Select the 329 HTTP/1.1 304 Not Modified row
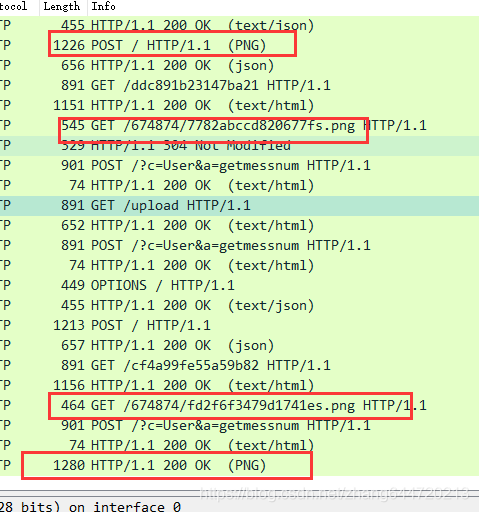The image size is (479, 512). click(239, 146)
